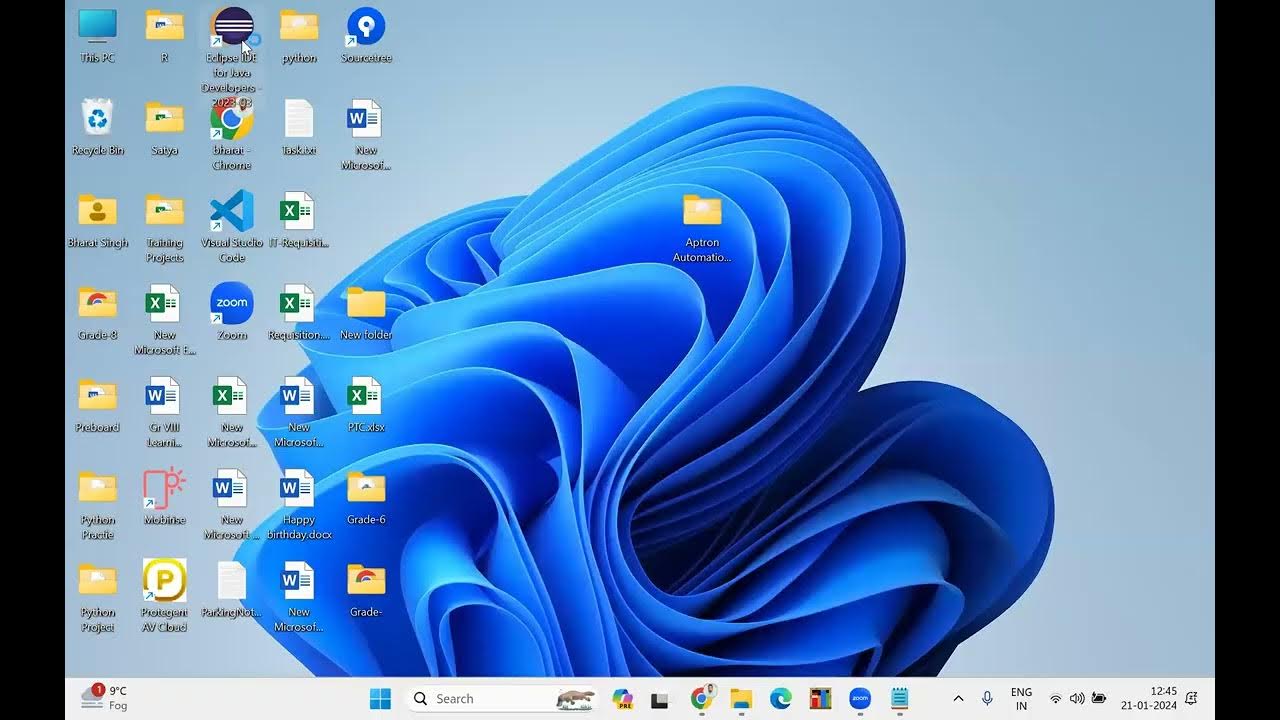The image size is (1280, 720).
Task: Launch Microsoft Edge from the taskbar
Action: point(781,699)
